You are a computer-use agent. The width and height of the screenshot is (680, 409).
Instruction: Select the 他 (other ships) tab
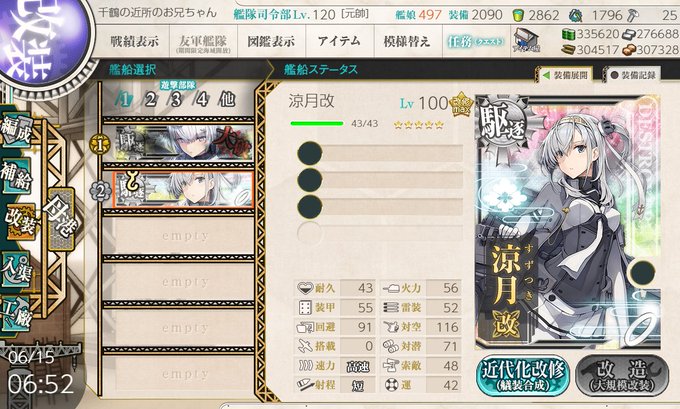(x=227, y=100)
